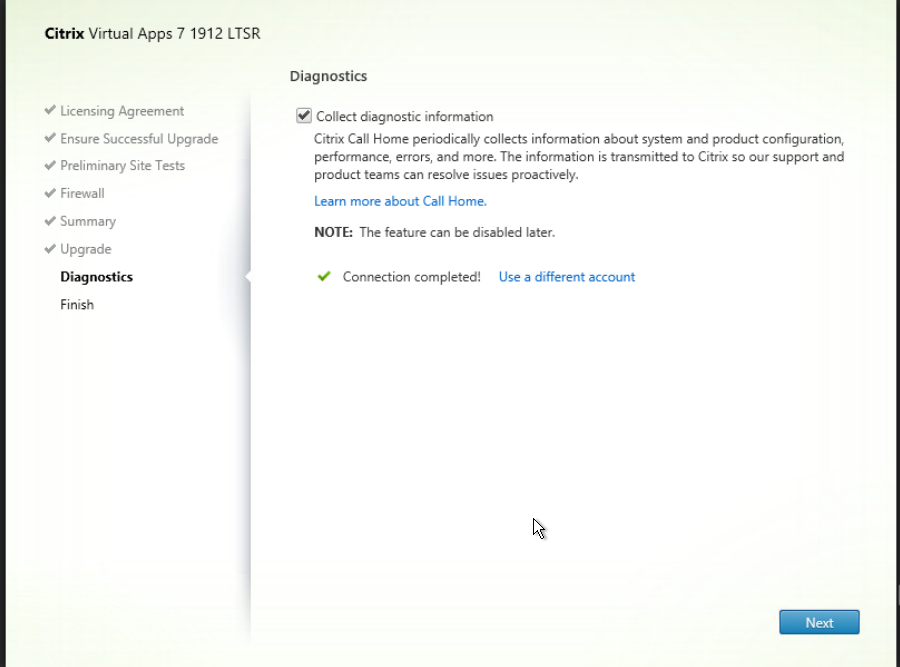The height and width of the screenshot is (667, 900).
Task: Click the Diagnostics page heading
Action: click(328, 76)
